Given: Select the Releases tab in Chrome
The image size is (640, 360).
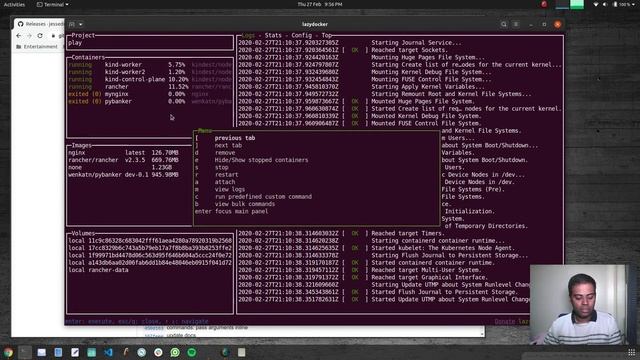Looking at the screenshot, I should pos(40,24).
